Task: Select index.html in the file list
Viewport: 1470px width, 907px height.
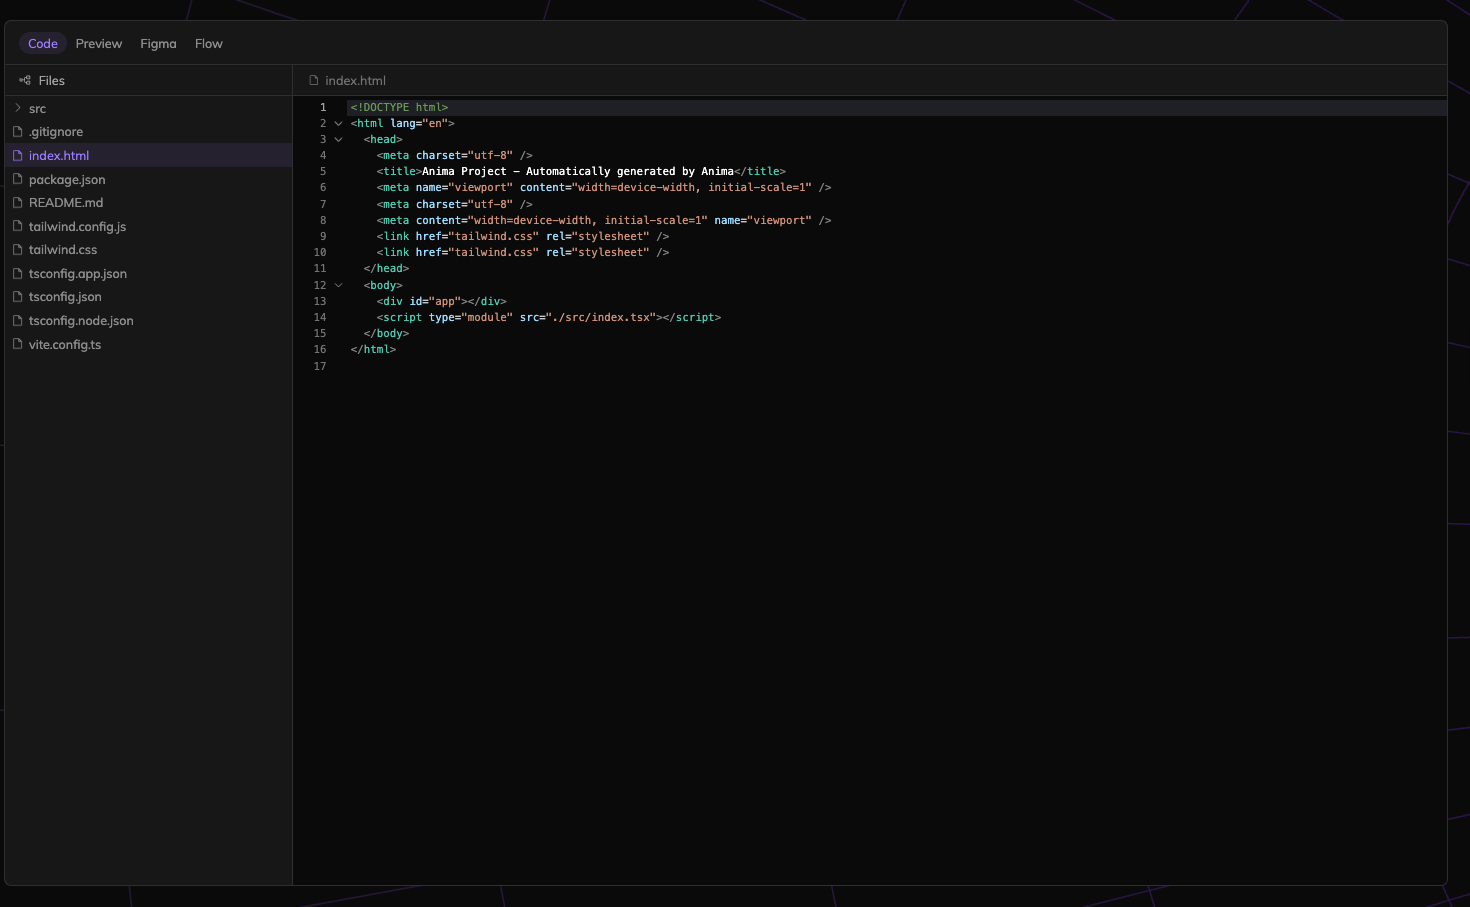Action: pos(148,155)
